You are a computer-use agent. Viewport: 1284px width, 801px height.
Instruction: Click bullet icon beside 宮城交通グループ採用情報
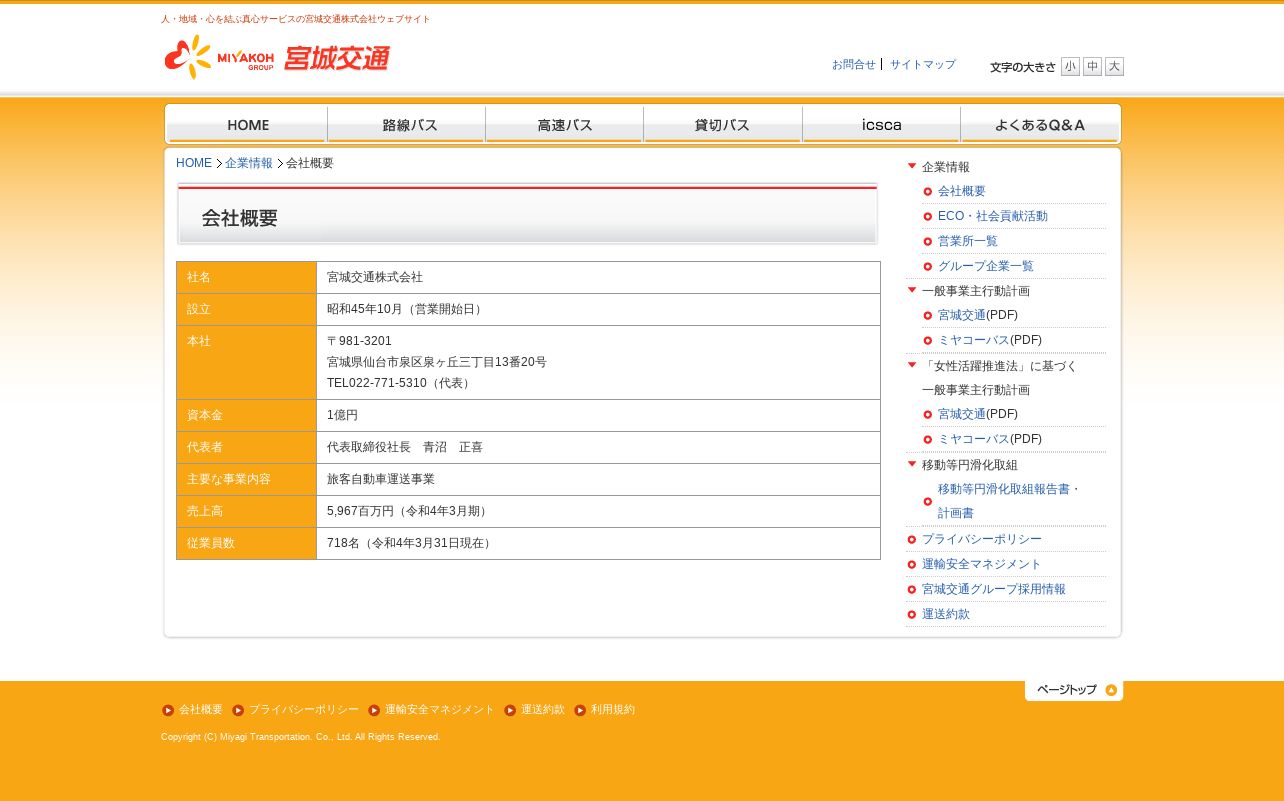pyautogui.click(x=912, y=590)
